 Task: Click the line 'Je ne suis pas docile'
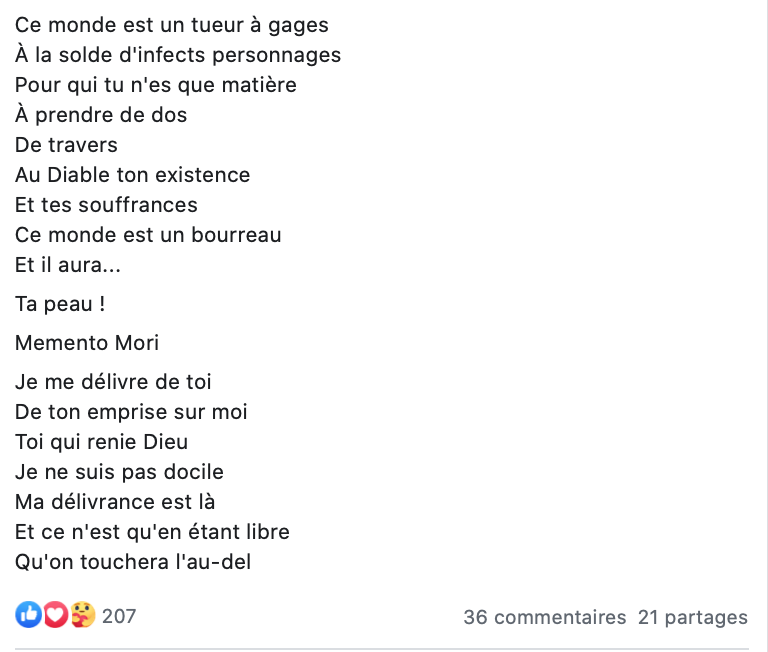[119, 472]
